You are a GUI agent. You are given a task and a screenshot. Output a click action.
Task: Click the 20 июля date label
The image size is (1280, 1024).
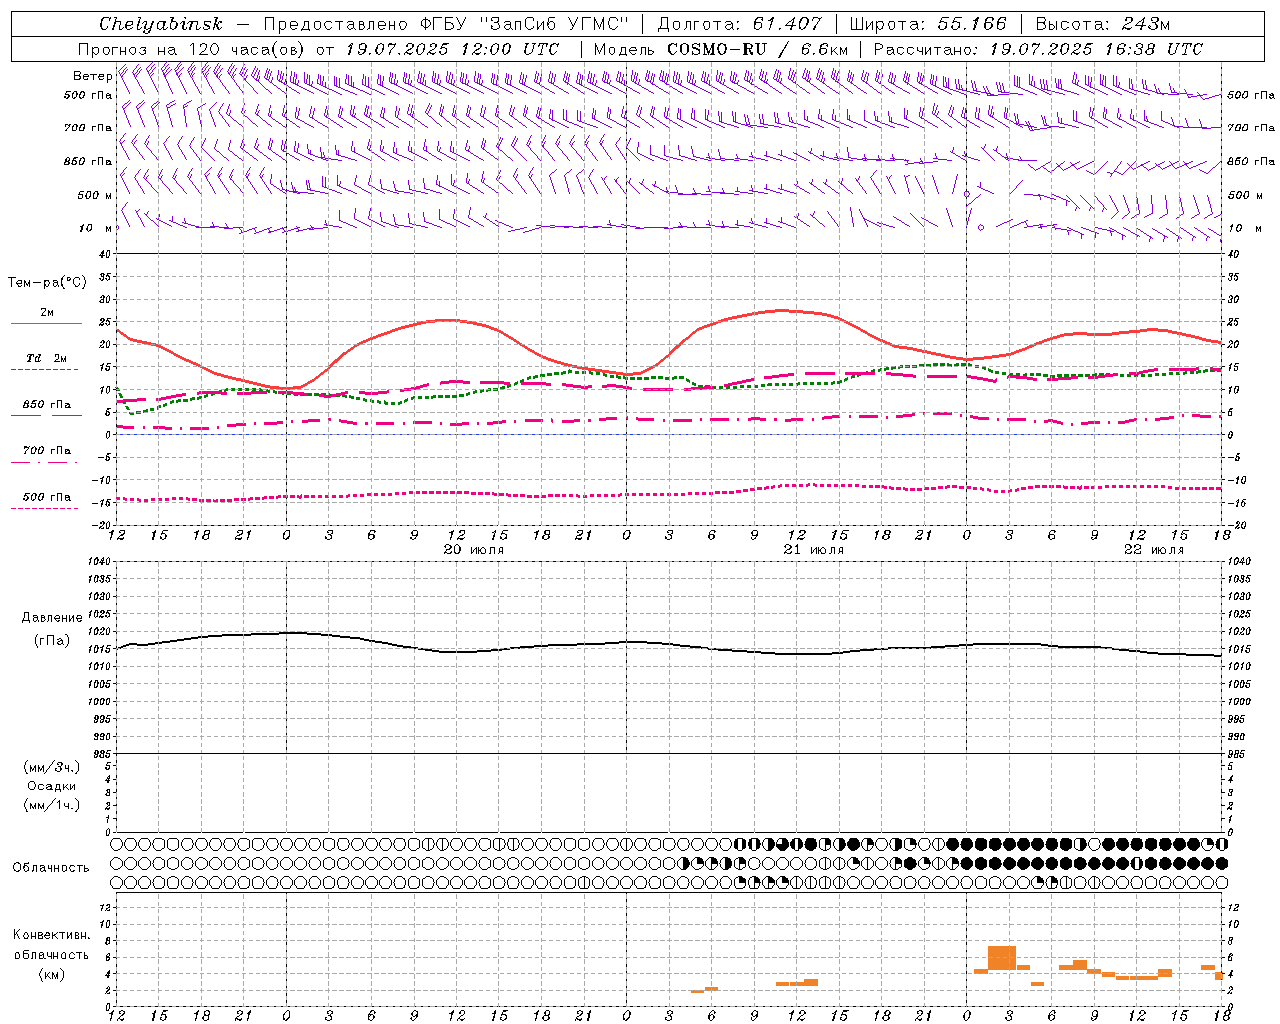(473, 550)
